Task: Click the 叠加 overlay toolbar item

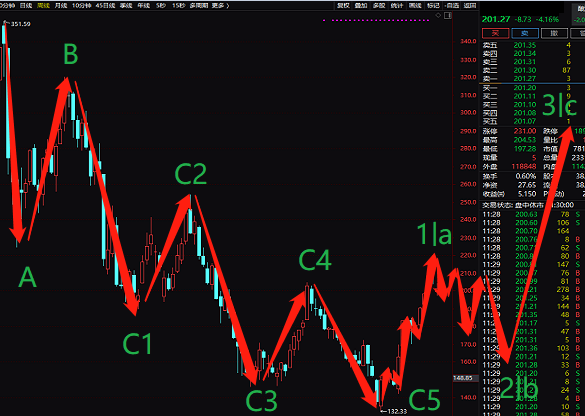Action: [x=361, y=6]
